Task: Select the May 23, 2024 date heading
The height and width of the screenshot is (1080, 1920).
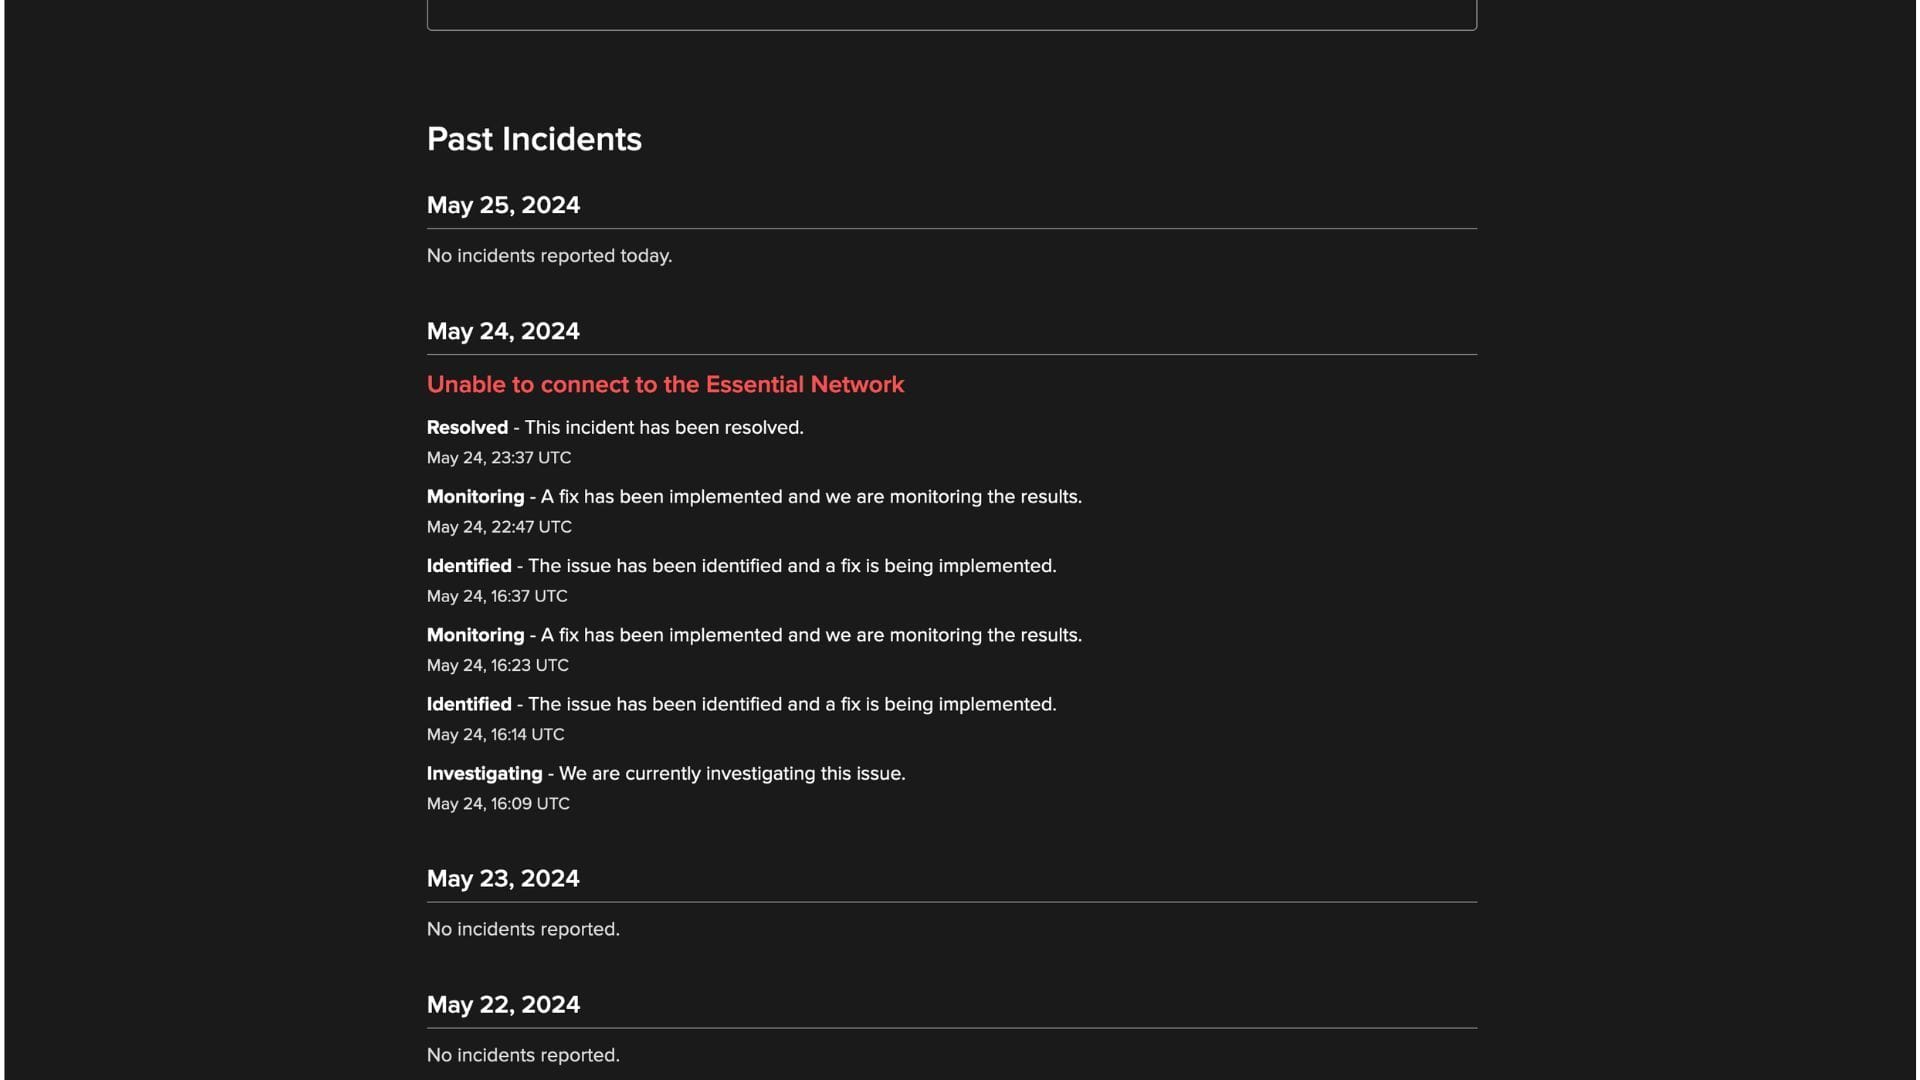Action: coord(503,878)
